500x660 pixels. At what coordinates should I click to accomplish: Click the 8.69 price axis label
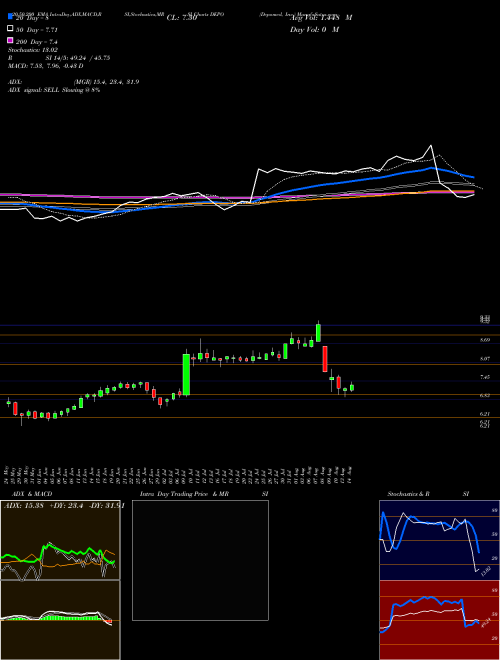tap(484, 340)
